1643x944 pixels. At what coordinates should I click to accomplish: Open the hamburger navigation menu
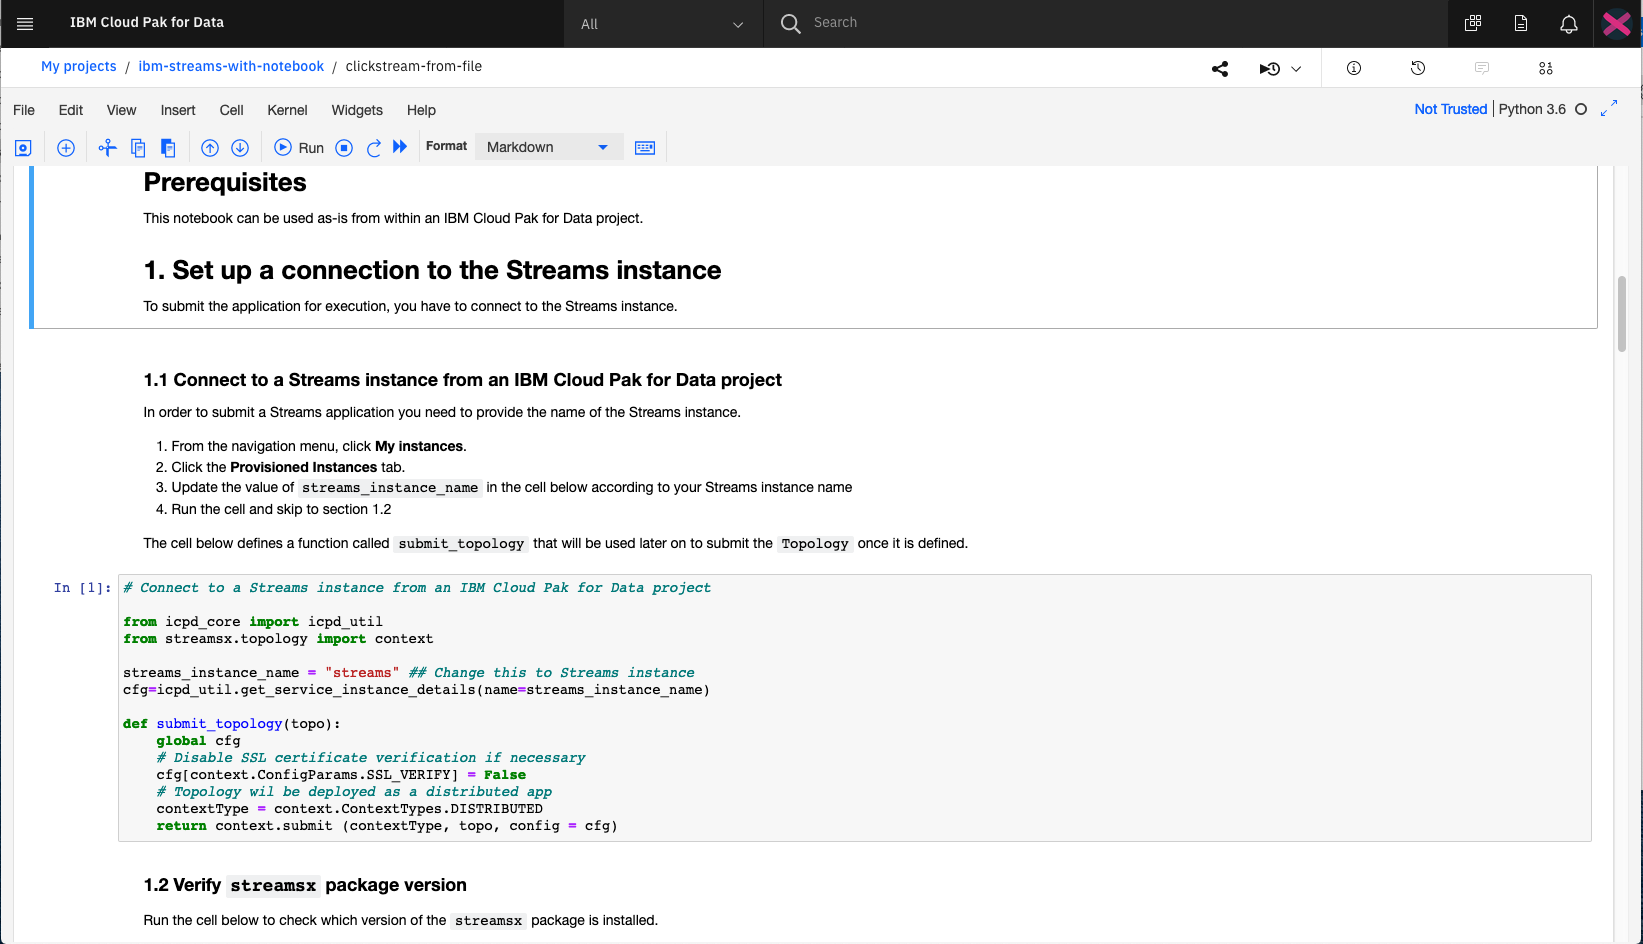point(25,23)
